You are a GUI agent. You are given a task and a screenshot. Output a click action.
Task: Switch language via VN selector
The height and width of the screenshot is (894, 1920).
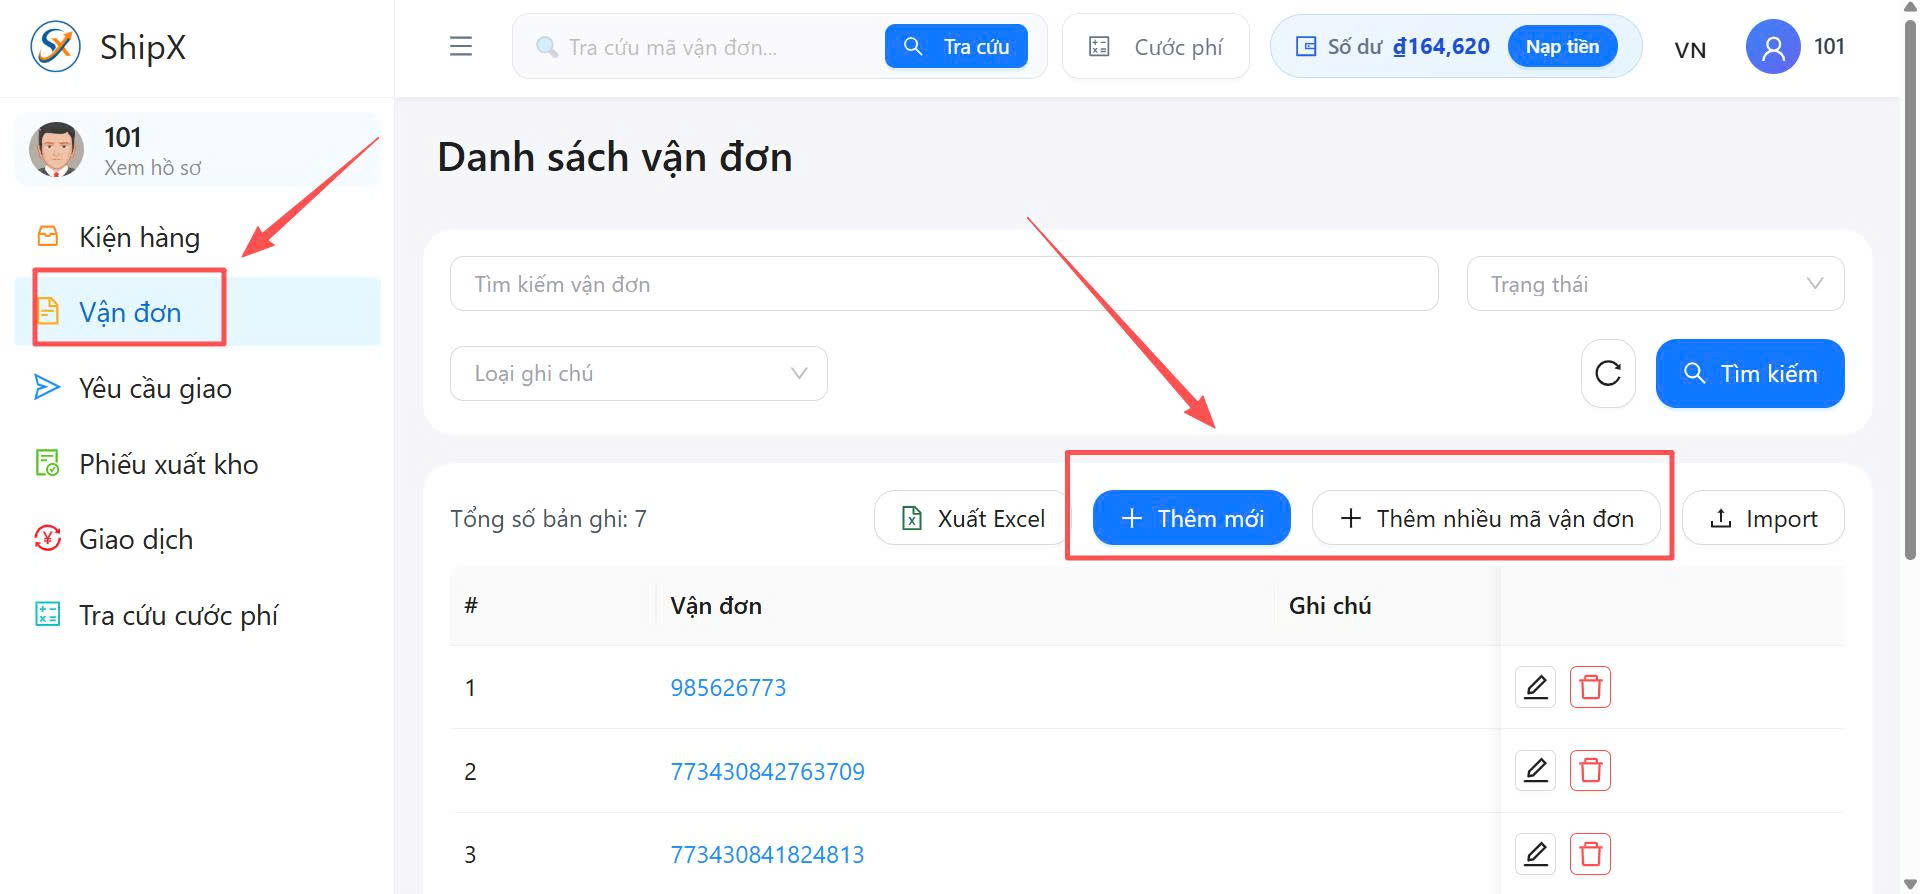click(1690, 49)
